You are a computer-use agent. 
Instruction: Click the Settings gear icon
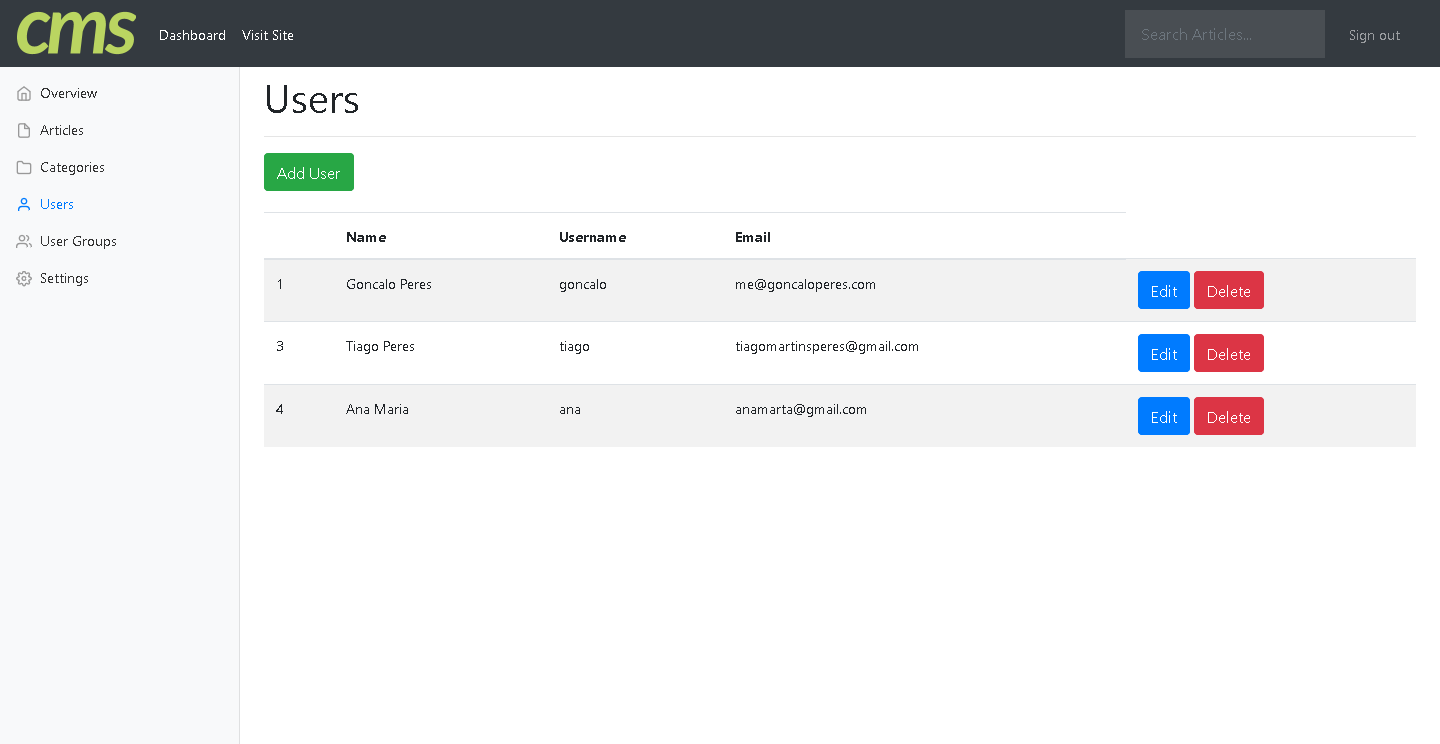tap(24, 279)
